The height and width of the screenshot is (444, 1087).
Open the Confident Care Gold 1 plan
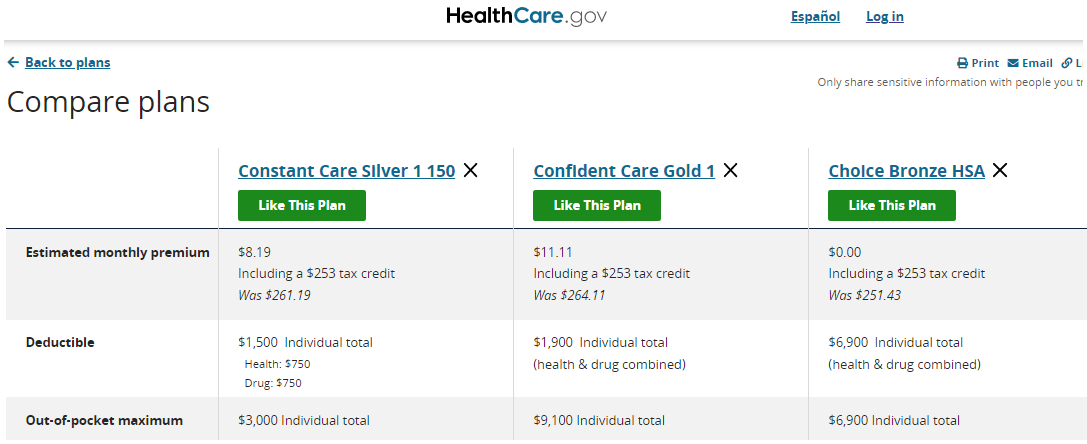coord(624,171)
